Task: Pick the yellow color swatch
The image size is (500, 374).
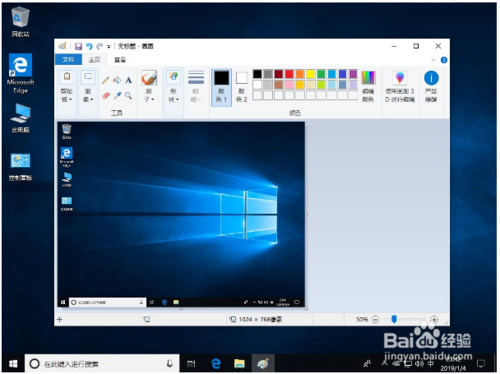Action: tap(311, 74)
